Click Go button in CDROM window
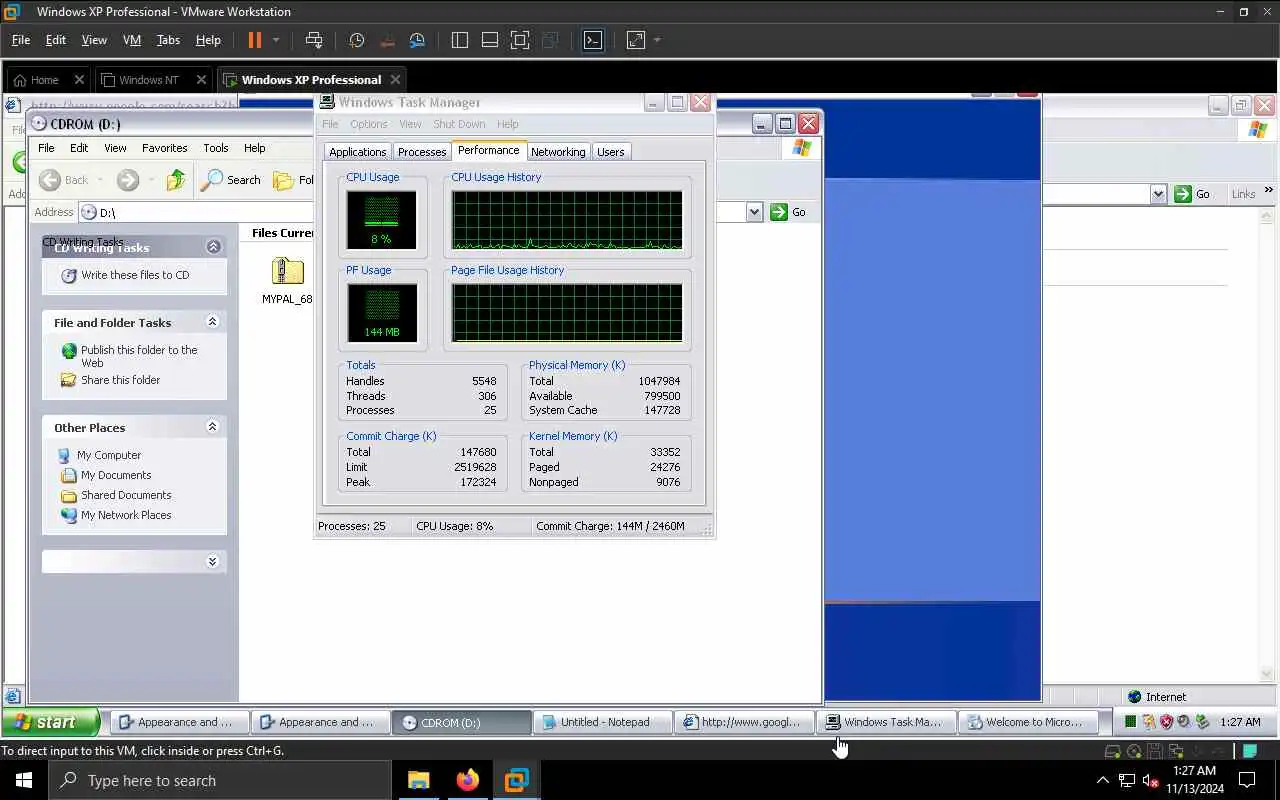The image size is (1280, 800). click(789, 212)
